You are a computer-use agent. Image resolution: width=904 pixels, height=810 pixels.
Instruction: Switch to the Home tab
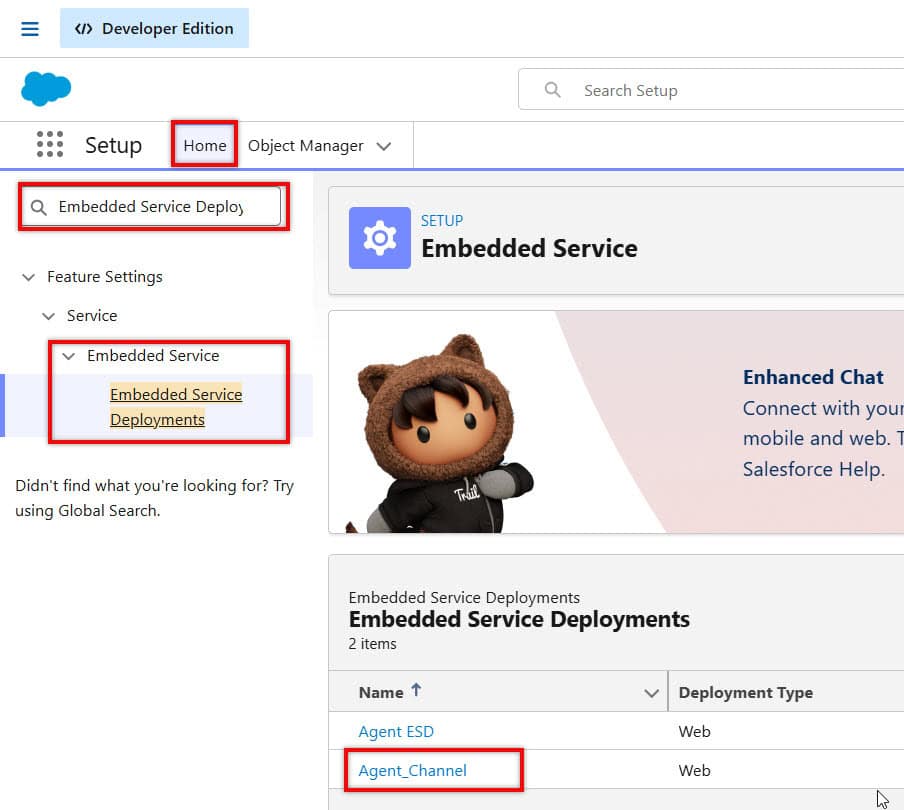point(205,145)
